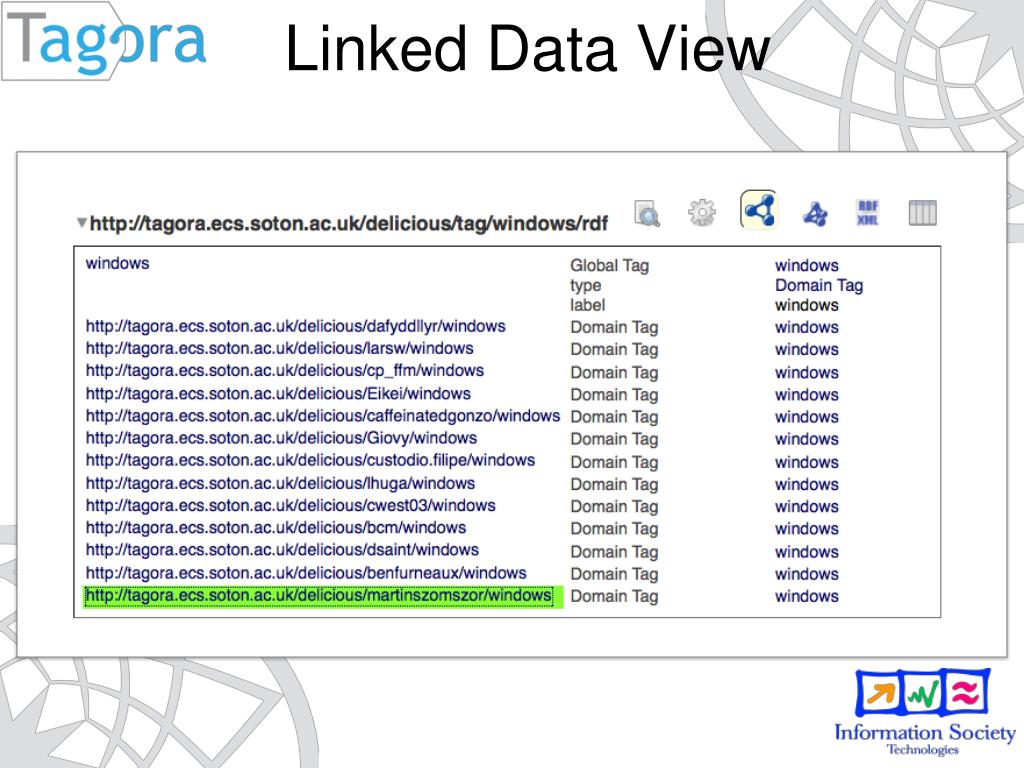Image resolution: width=1024 pixels, height=768 pixels.
Task: Open the bcm/windows link
Action: click(276, 527)
